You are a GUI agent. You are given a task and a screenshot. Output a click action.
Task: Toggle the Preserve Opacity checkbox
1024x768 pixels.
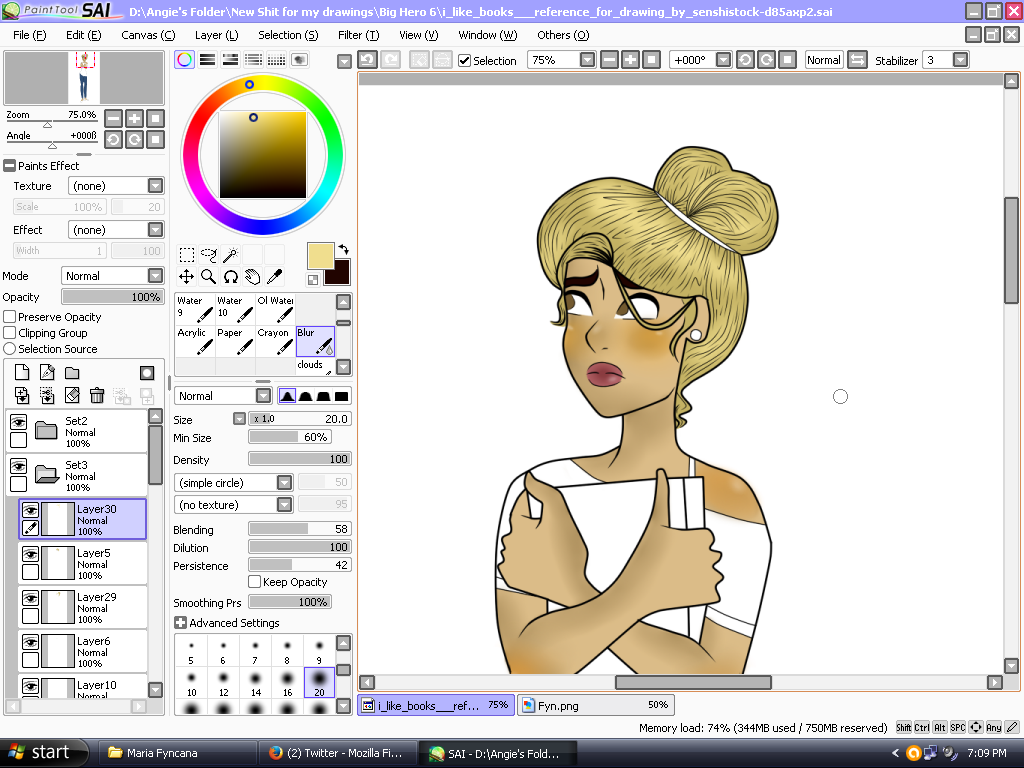click(8, 317)
